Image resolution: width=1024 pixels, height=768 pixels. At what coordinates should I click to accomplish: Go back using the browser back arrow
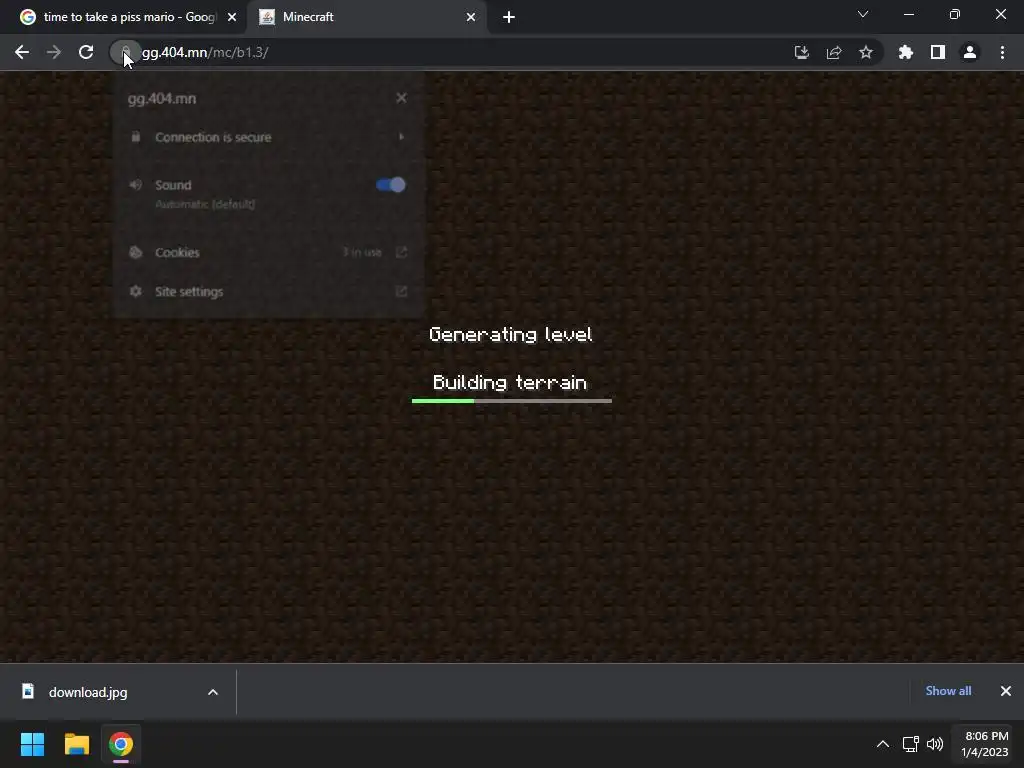click(x=22, y=52)
